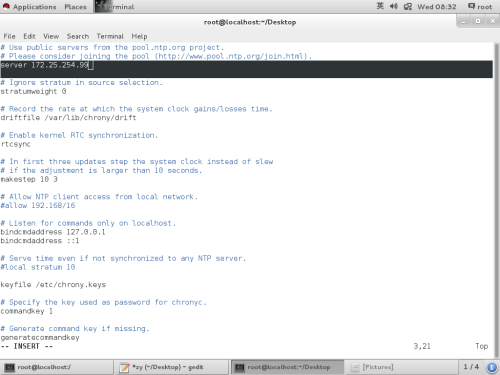
Task: Click the 'bindcmdaddress ::1' line
Action: [x=40, y=241]
